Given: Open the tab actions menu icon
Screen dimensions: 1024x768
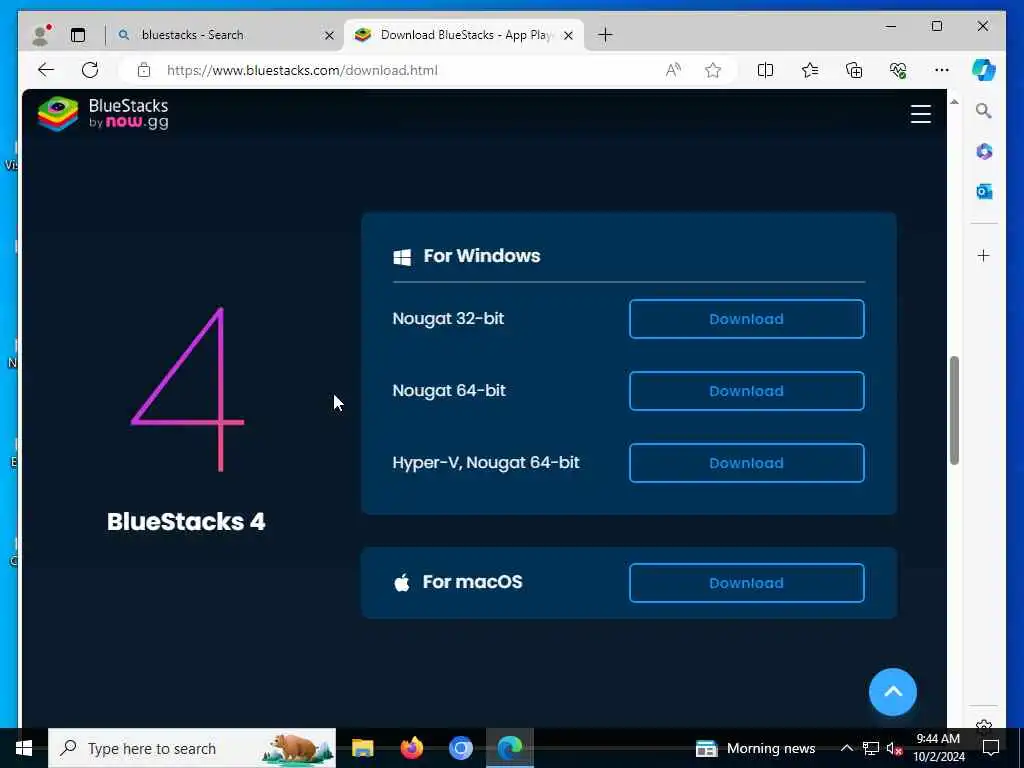Looking at the screenshot, I should 78,35.
